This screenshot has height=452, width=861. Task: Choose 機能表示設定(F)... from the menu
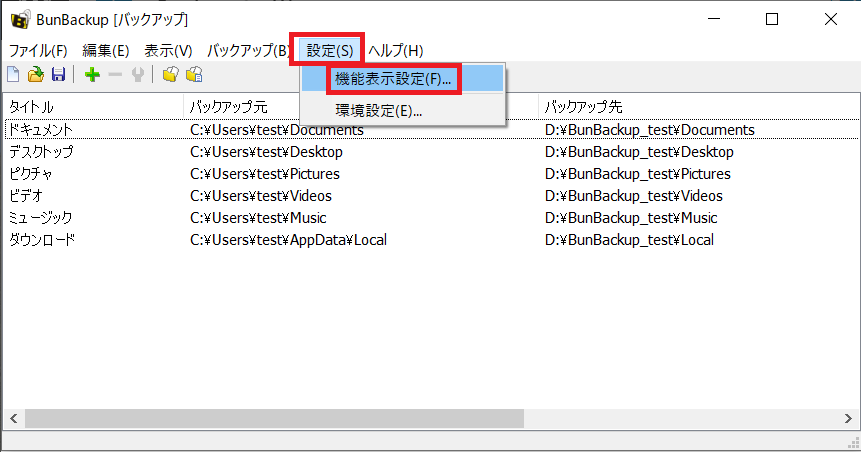point(402,79)
